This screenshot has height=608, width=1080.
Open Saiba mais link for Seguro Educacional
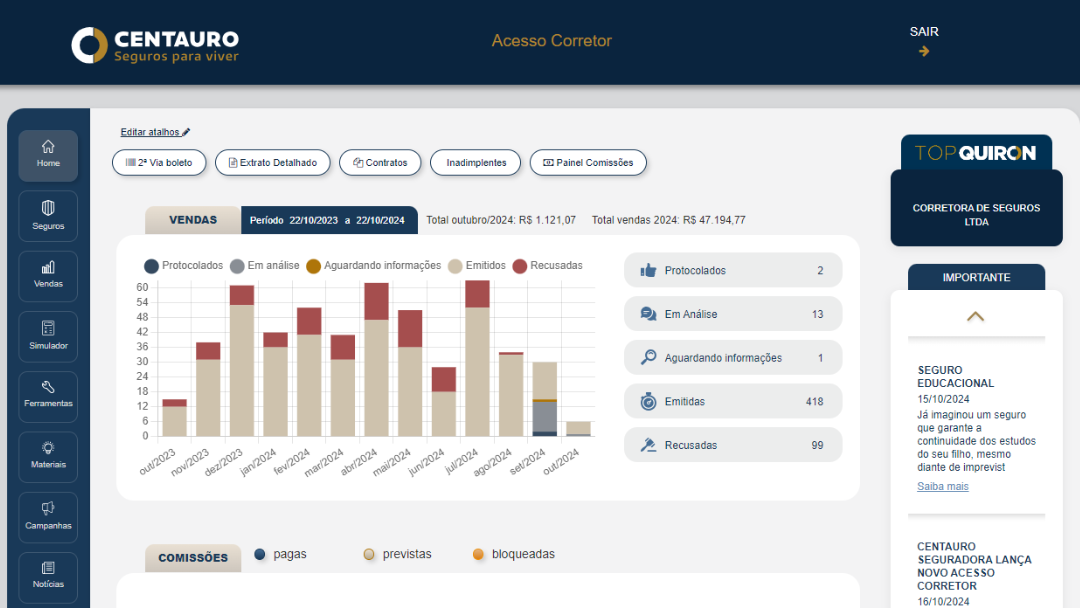pyautogui.click(x=942, y=487)
